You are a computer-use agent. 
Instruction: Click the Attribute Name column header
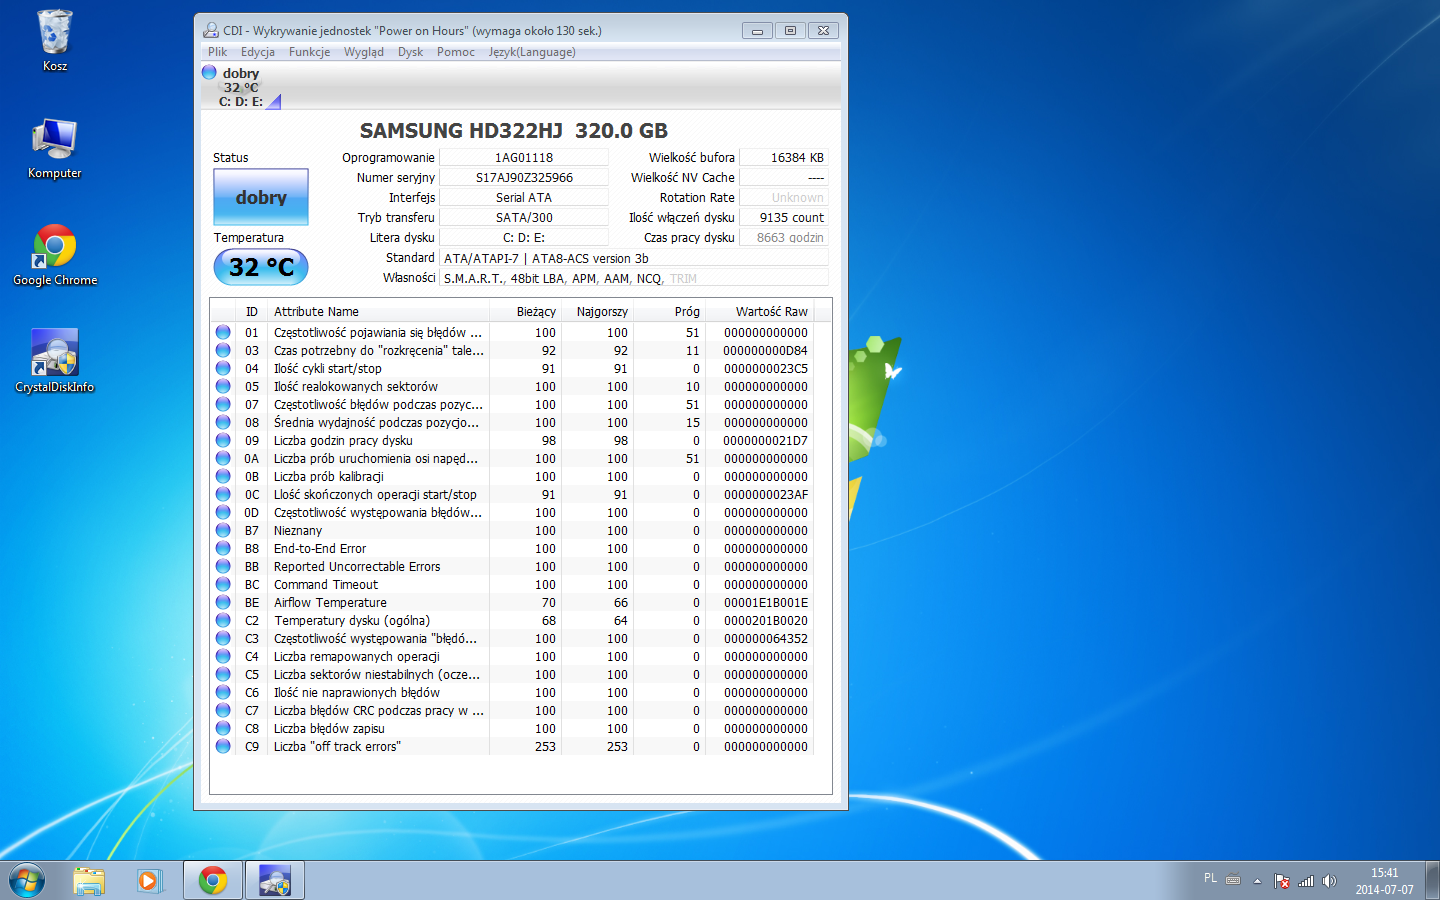click(378, 311)
